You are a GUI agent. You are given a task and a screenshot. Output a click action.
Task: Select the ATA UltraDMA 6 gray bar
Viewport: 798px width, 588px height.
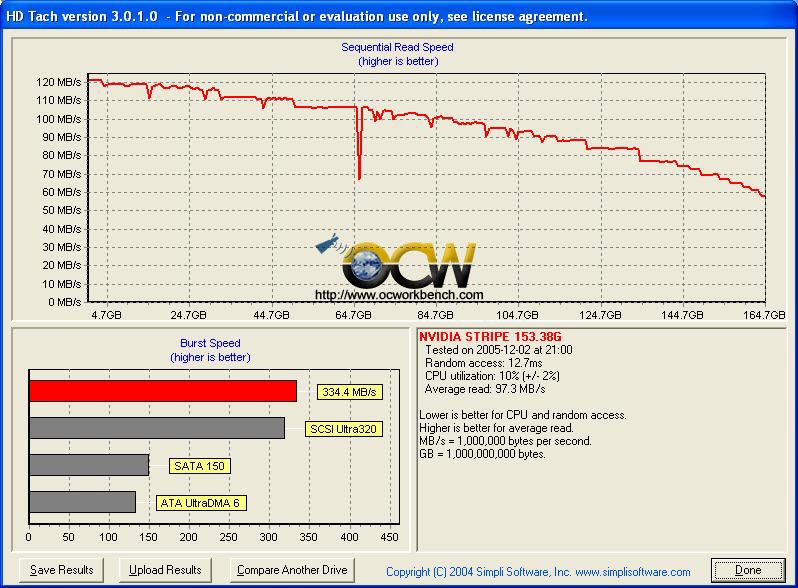point(82,502)
